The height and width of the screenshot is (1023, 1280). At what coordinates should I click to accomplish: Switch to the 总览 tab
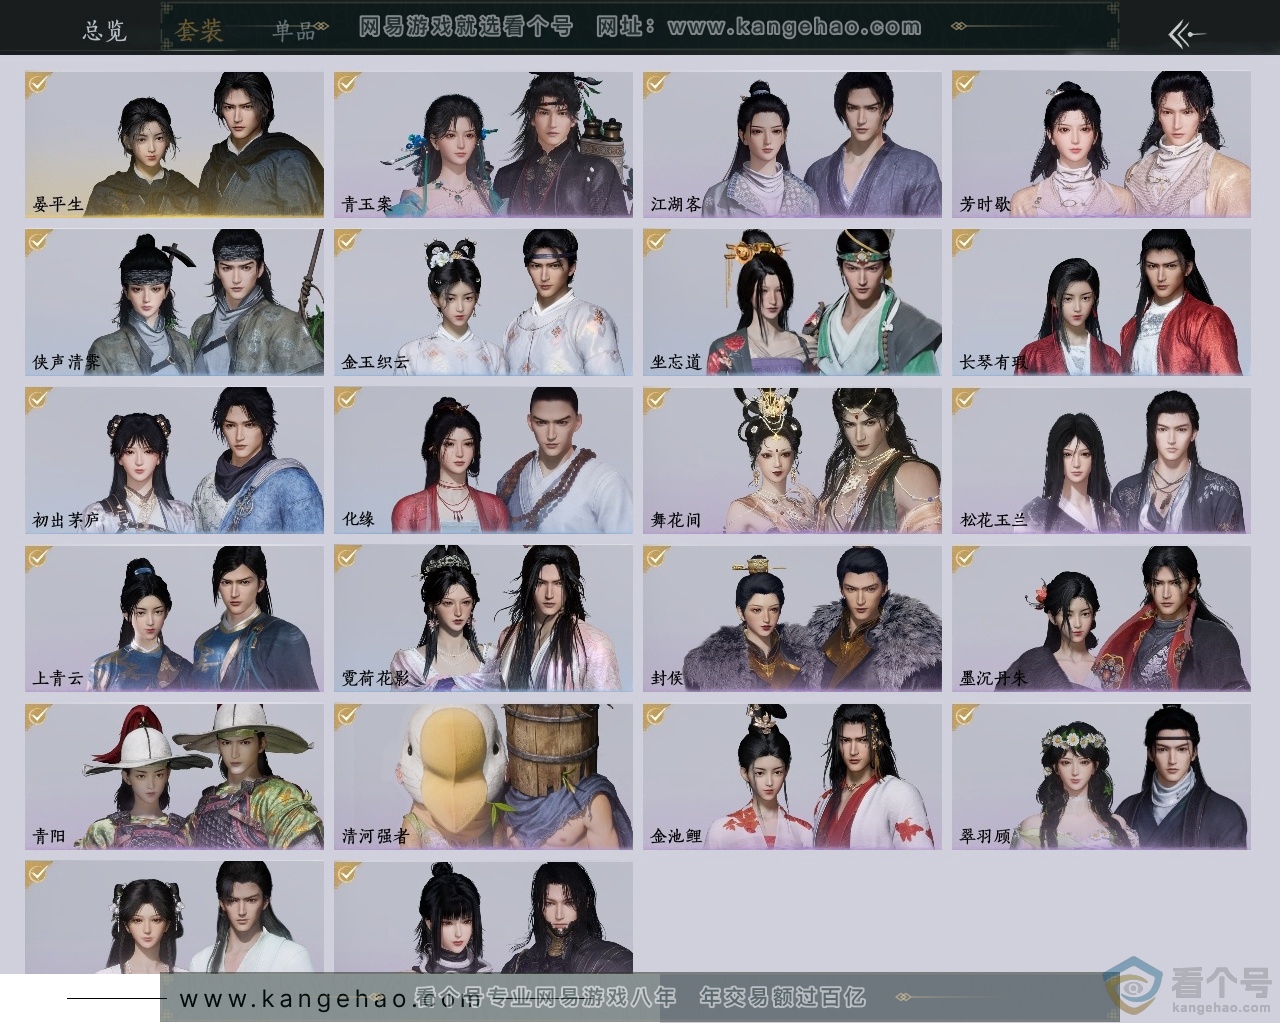coord(105,30)
